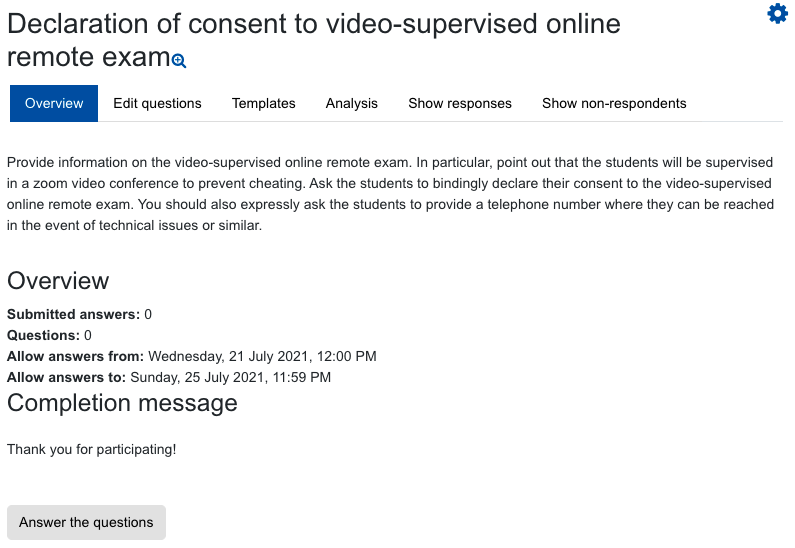Viewport: 795px width, 548px height.
Task: Select the Analysis tab
Action: pyautogui.click(x=352, y=103)
